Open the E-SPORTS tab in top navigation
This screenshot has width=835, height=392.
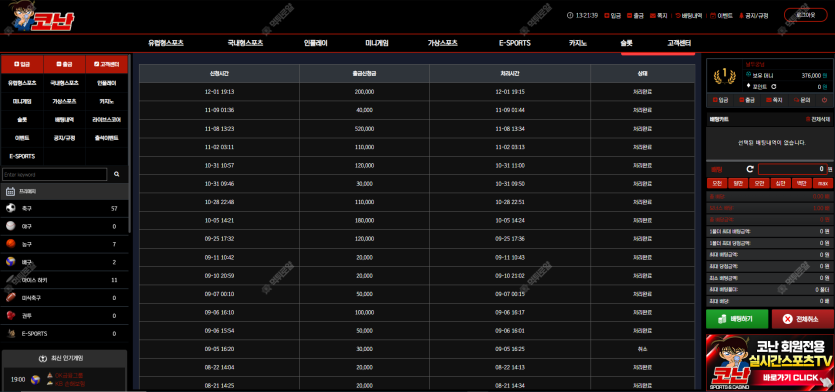click(x=514, y=43)
